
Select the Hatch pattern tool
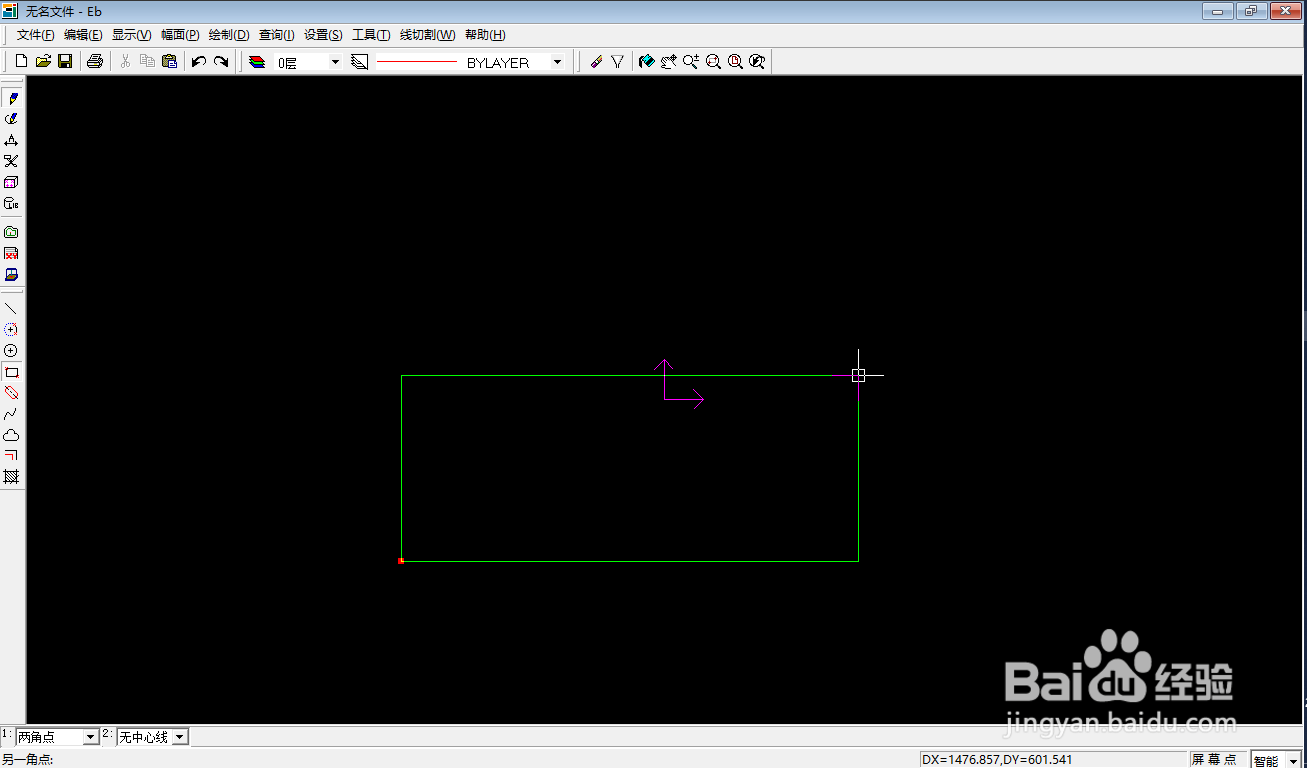tap(12, 477)
